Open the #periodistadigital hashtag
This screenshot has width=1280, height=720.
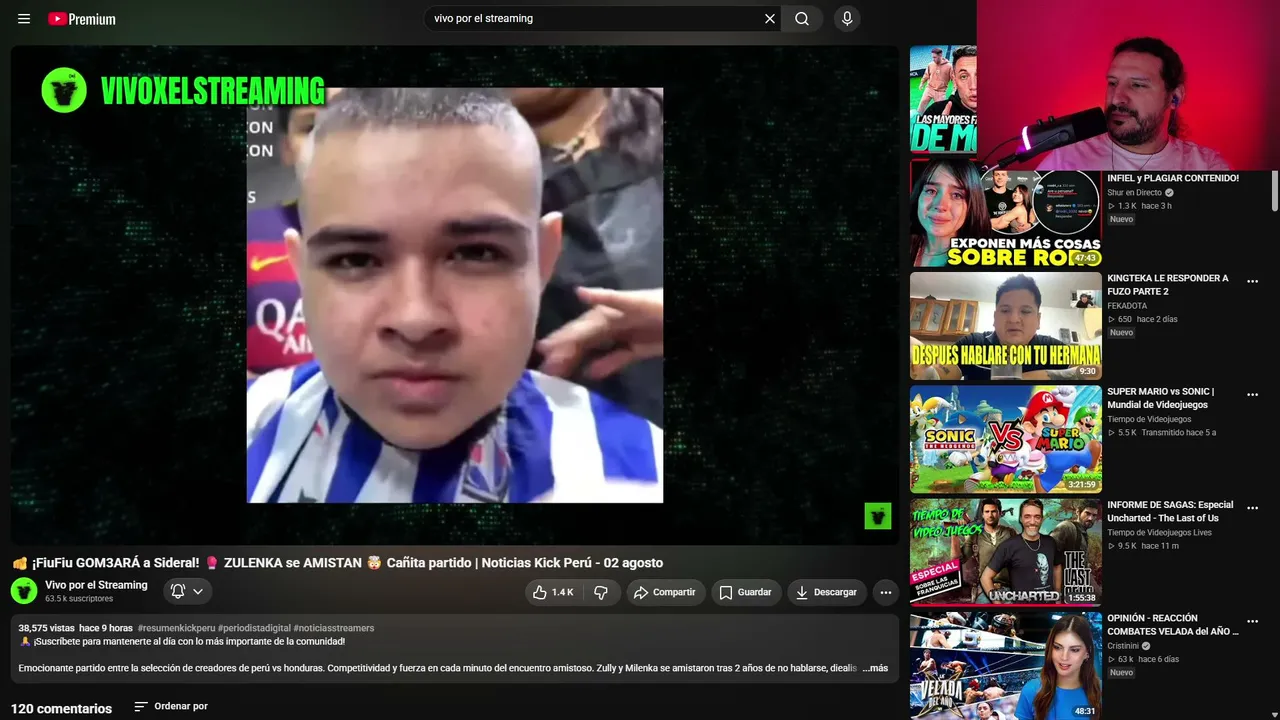pyautogui.click(x=254, y=628)
